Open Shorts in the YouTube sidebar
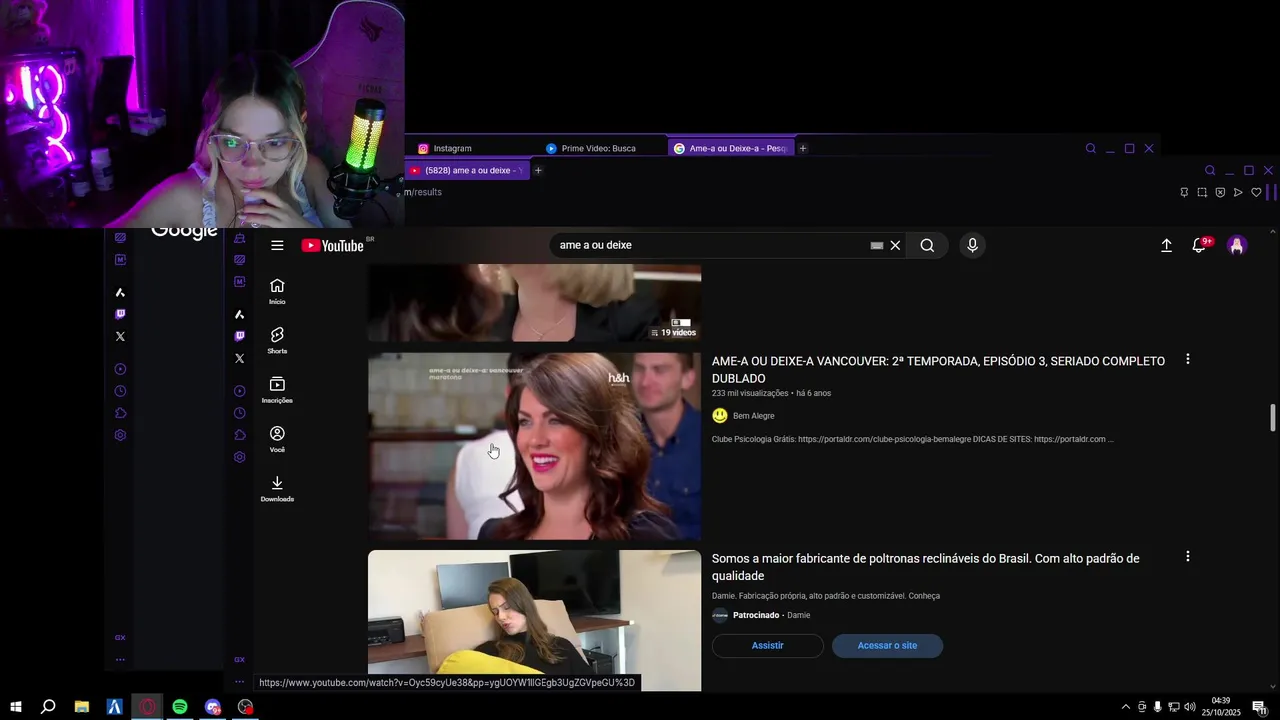Viewport: 1280px width, 720px height. pos(277,340)
